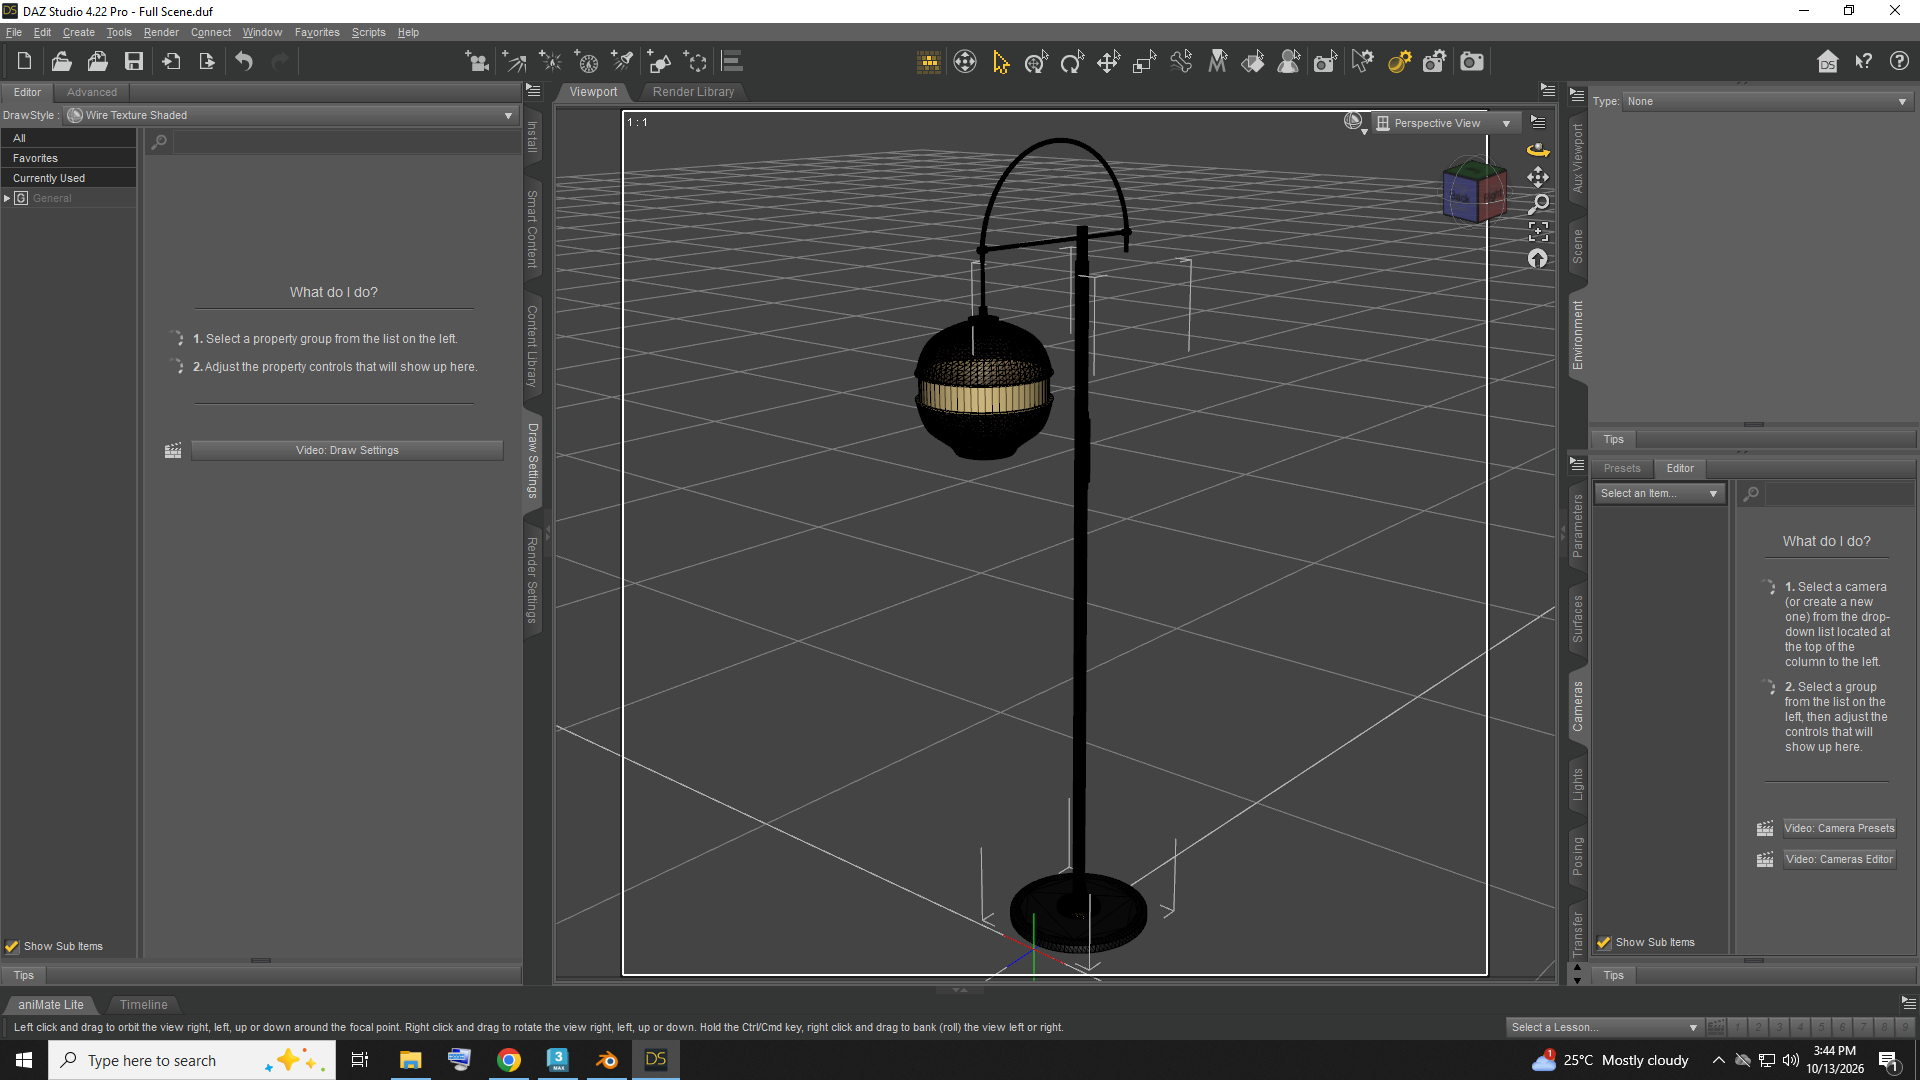Click the Video: Cameras Editor button

coord(1839,859)
